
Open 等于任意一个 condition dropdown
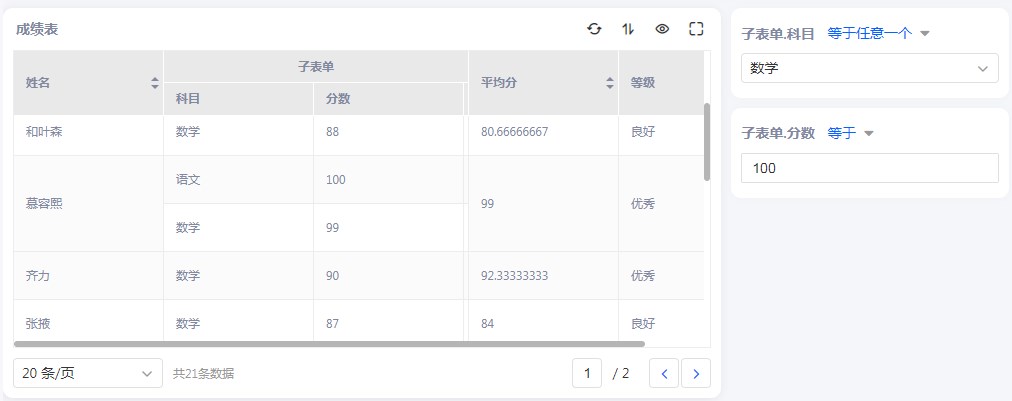878,33
